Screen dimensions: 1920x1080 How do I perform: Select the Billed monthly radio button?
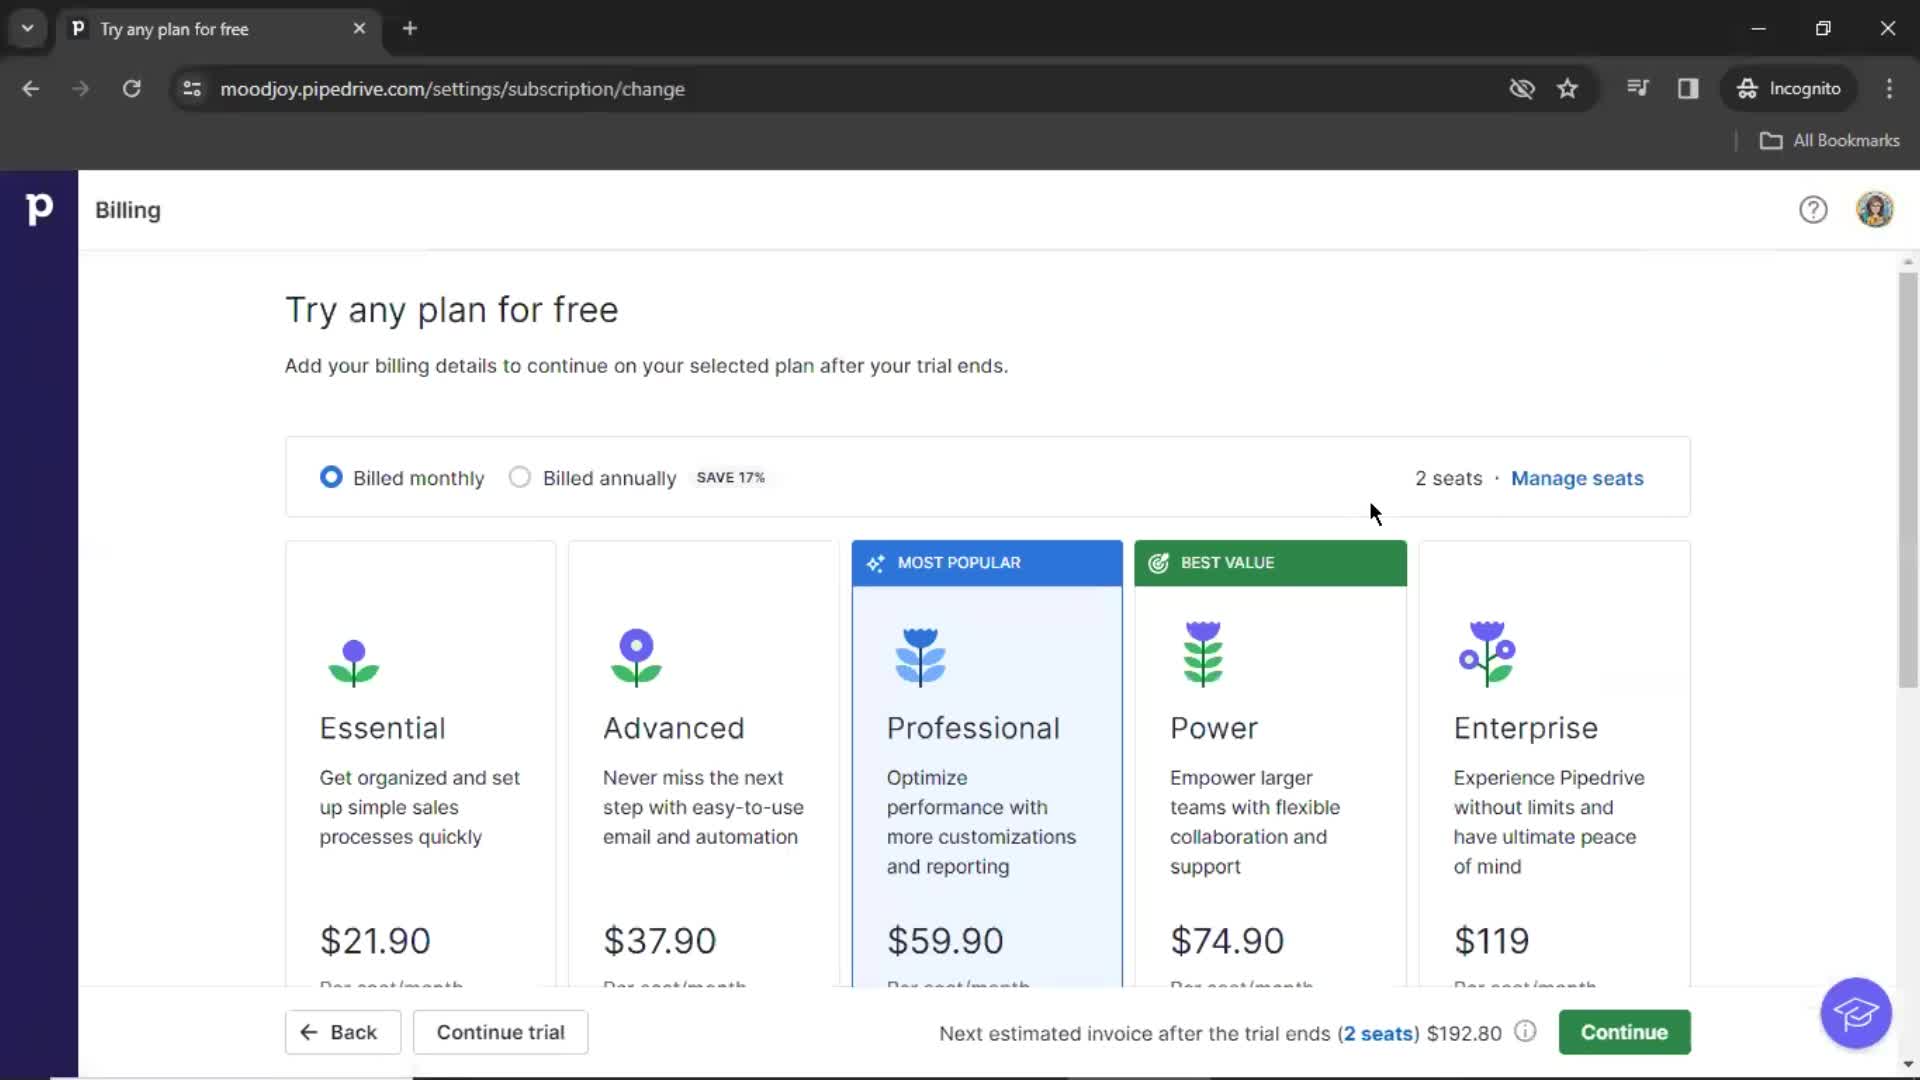(x=330, y=477)
